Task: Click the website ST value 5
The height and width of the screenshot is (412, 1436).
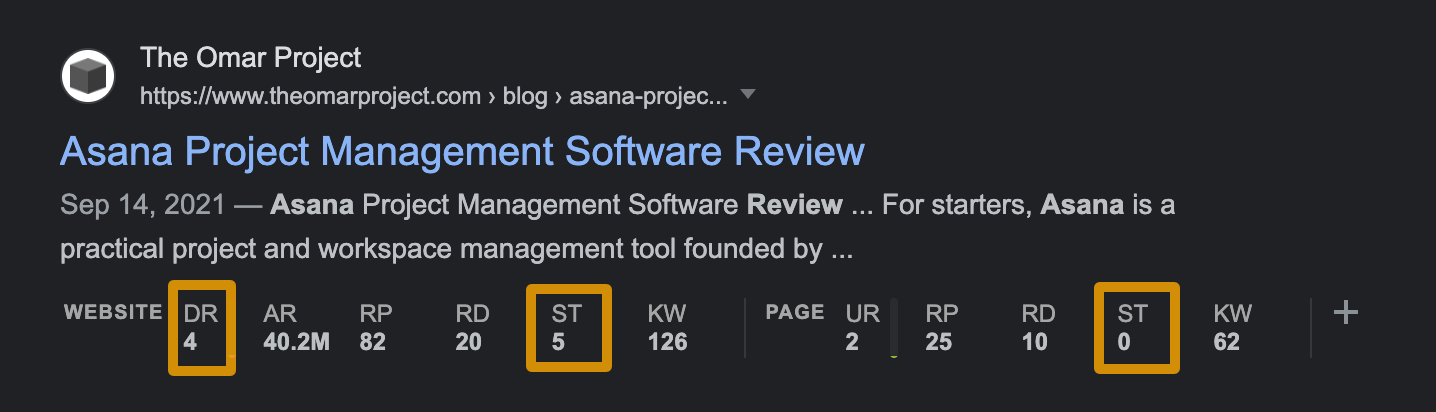Action: pos(558,342)
